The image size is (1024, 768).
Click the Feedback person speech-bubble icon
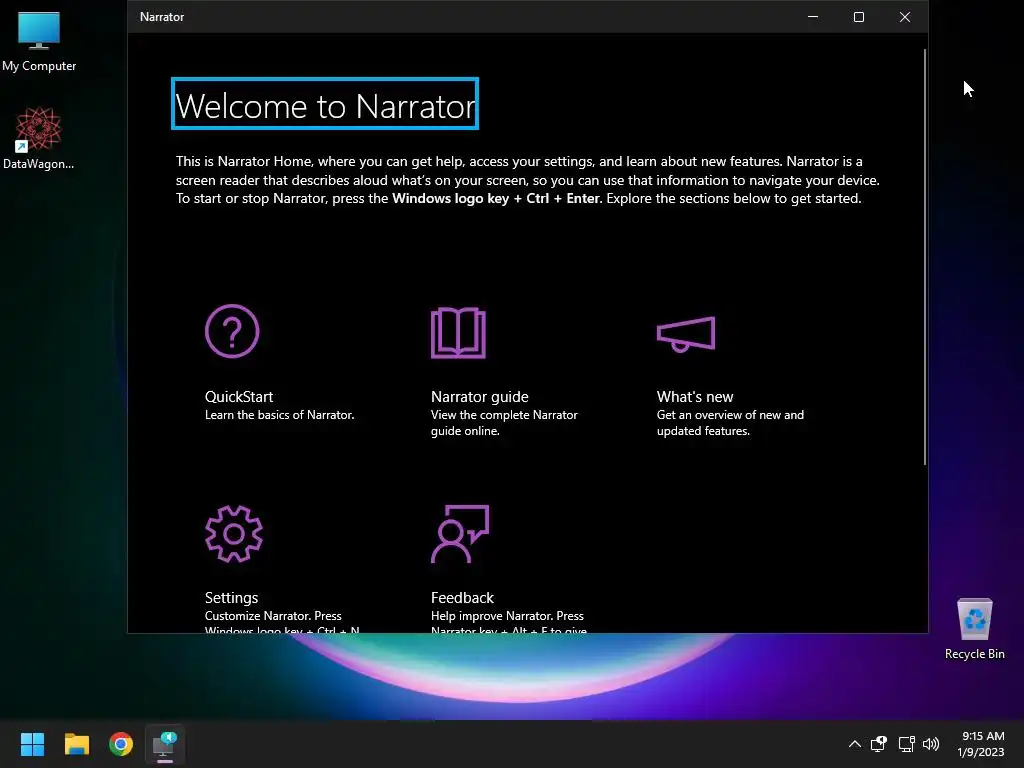[460, 534]
